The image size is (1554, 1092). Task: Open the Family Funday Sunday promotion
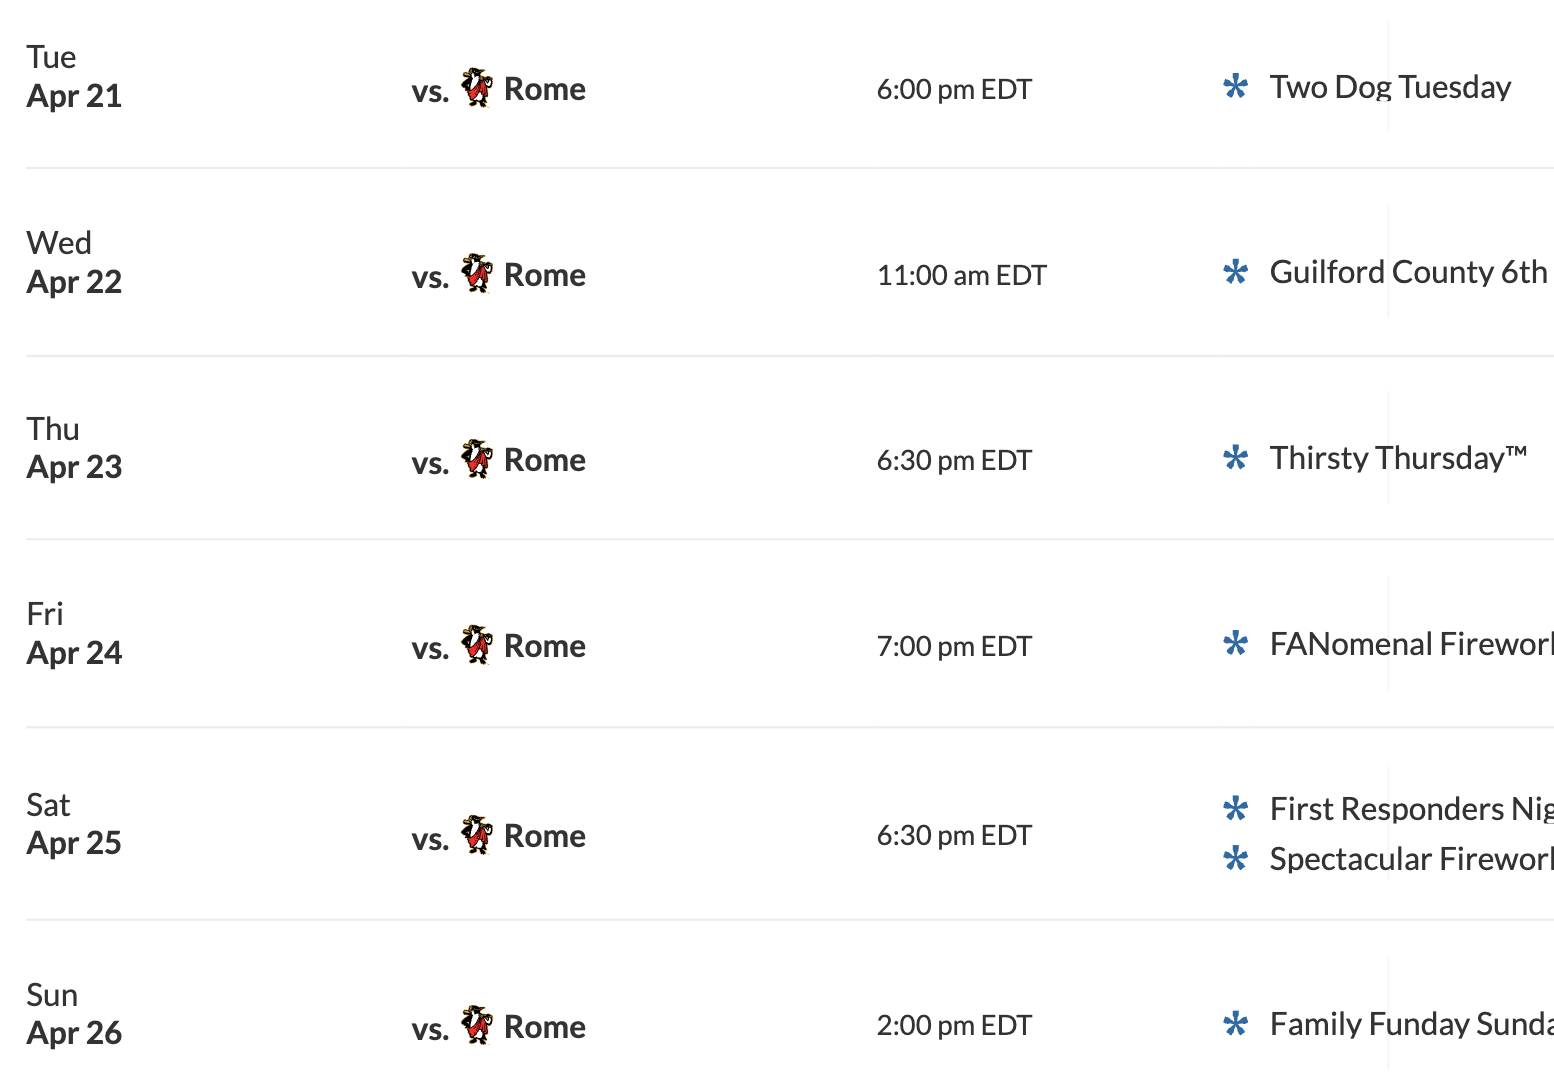pyautogui.click(x=1411, y=1024)
